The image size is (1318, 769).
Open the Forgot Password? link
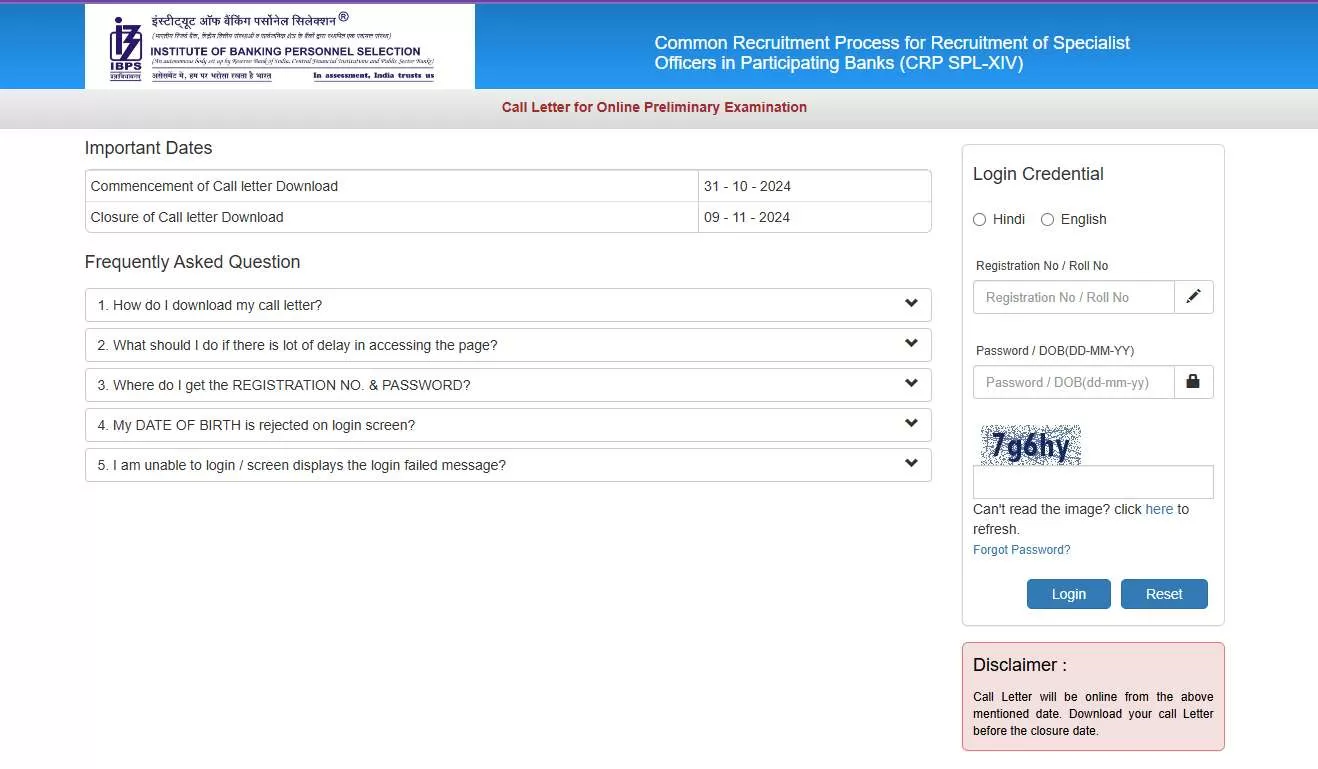[x=1021, y=550]
